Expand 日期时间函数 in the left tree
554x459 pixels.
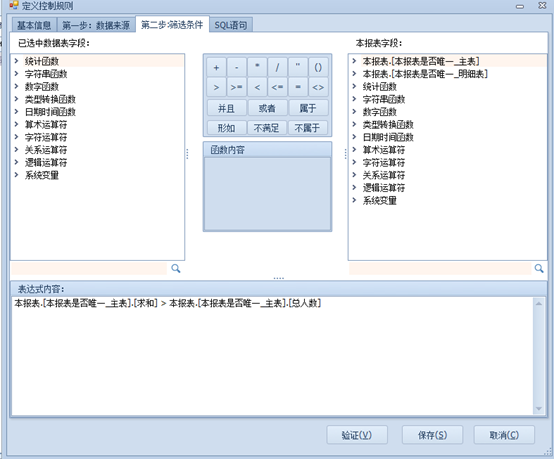tap(16, 112)
